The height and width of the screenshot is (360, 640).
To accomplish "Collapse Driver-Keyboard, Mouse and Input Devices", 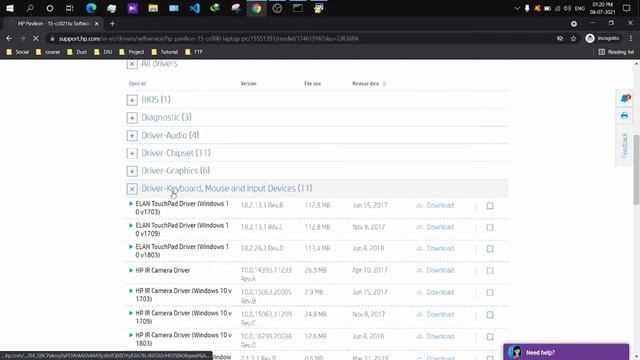I will (132, 189).
